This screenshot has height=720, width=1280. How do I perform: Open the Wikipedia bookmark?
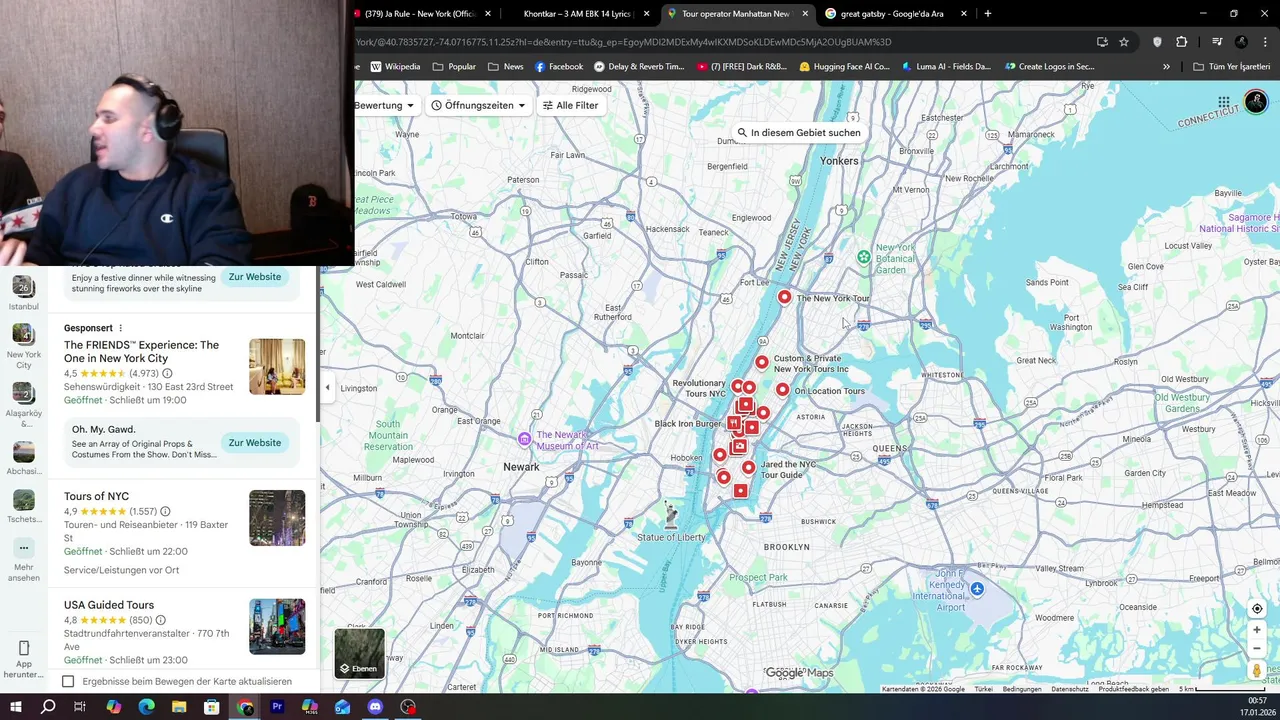(395, 67)
